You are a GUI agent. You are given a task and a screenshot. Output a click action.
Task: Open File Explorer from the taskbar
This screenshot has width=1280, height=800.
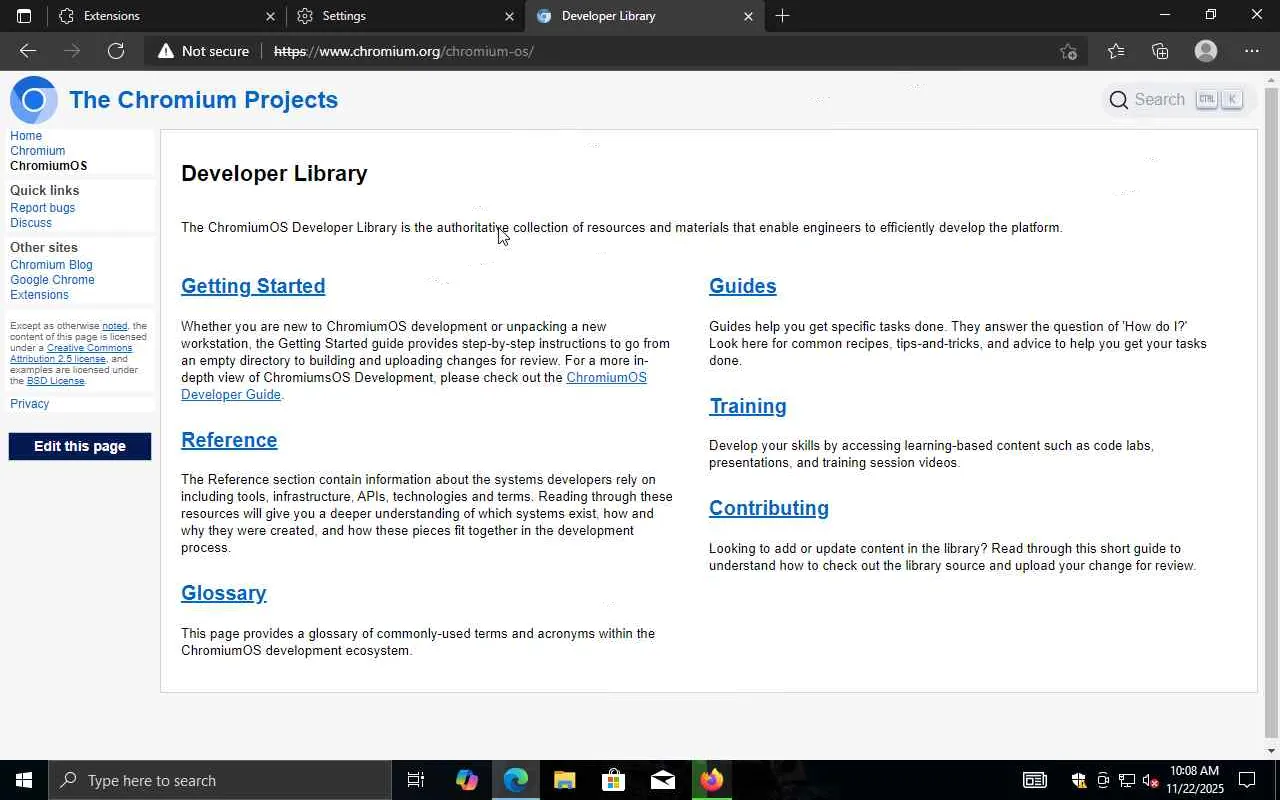pyautogui.click(x=564, y=780)
